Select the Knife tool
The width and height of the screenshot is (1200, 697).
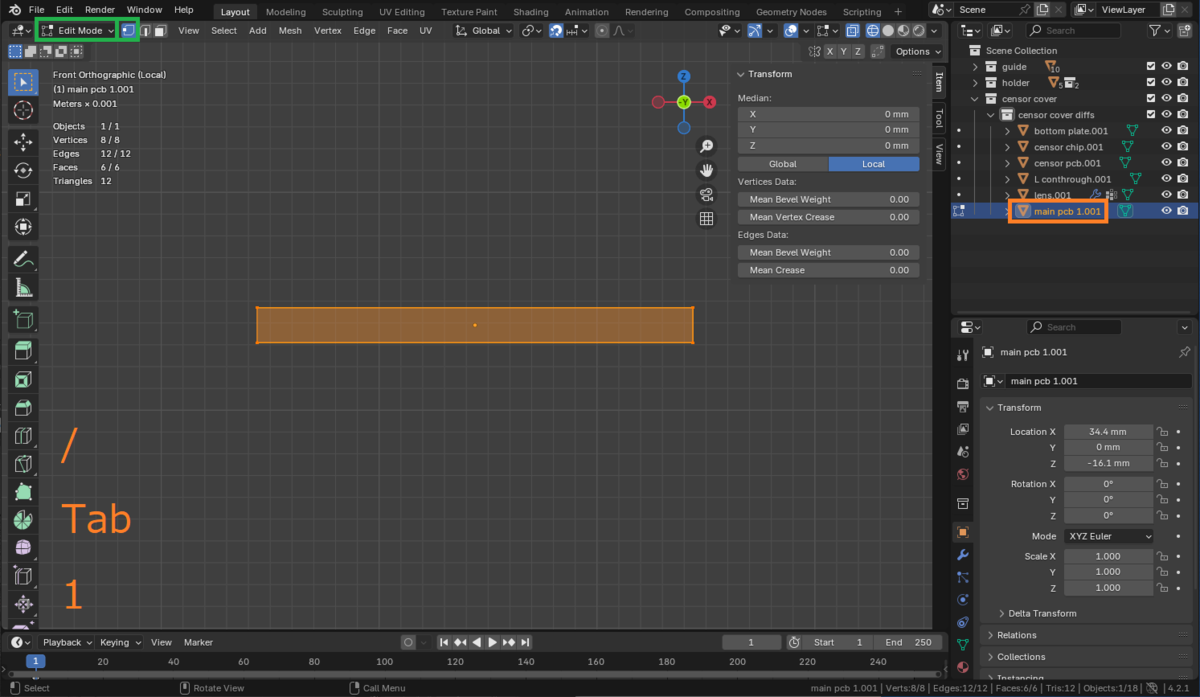22,464
